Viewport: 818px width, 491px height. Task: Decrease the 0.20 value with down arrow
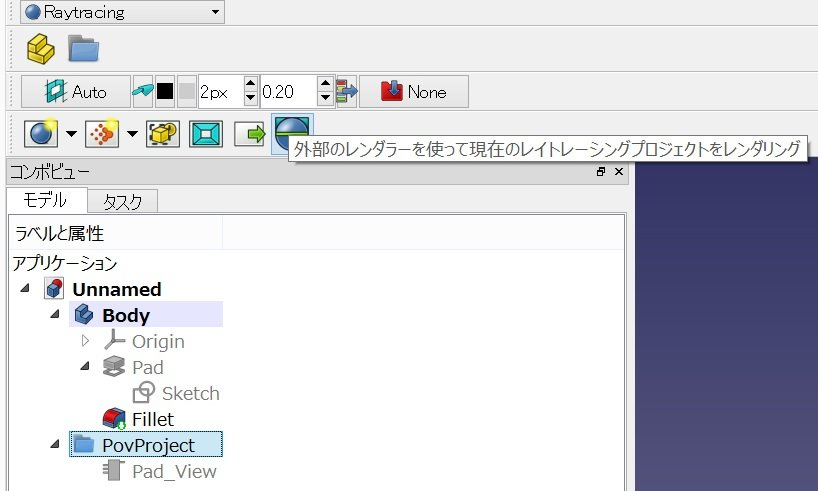click(326, 99)
